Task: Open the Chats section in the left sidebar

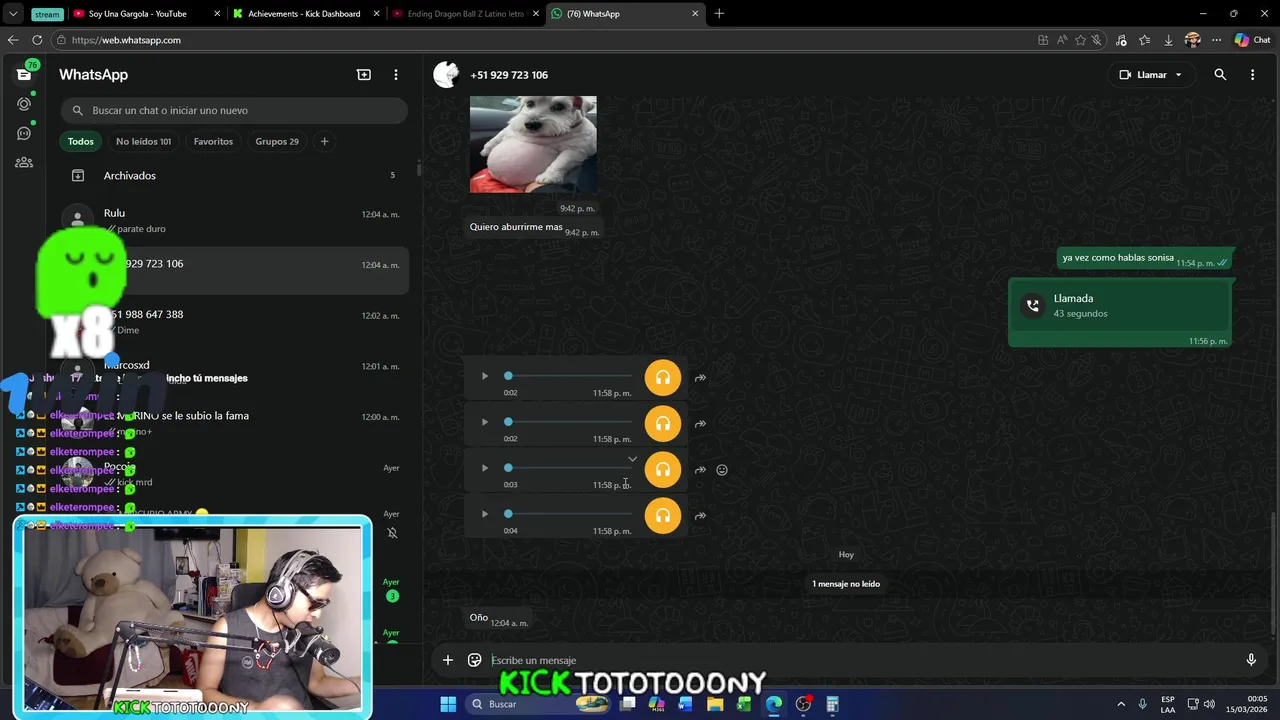Action: pyautogui.click(x=24, y=74)
